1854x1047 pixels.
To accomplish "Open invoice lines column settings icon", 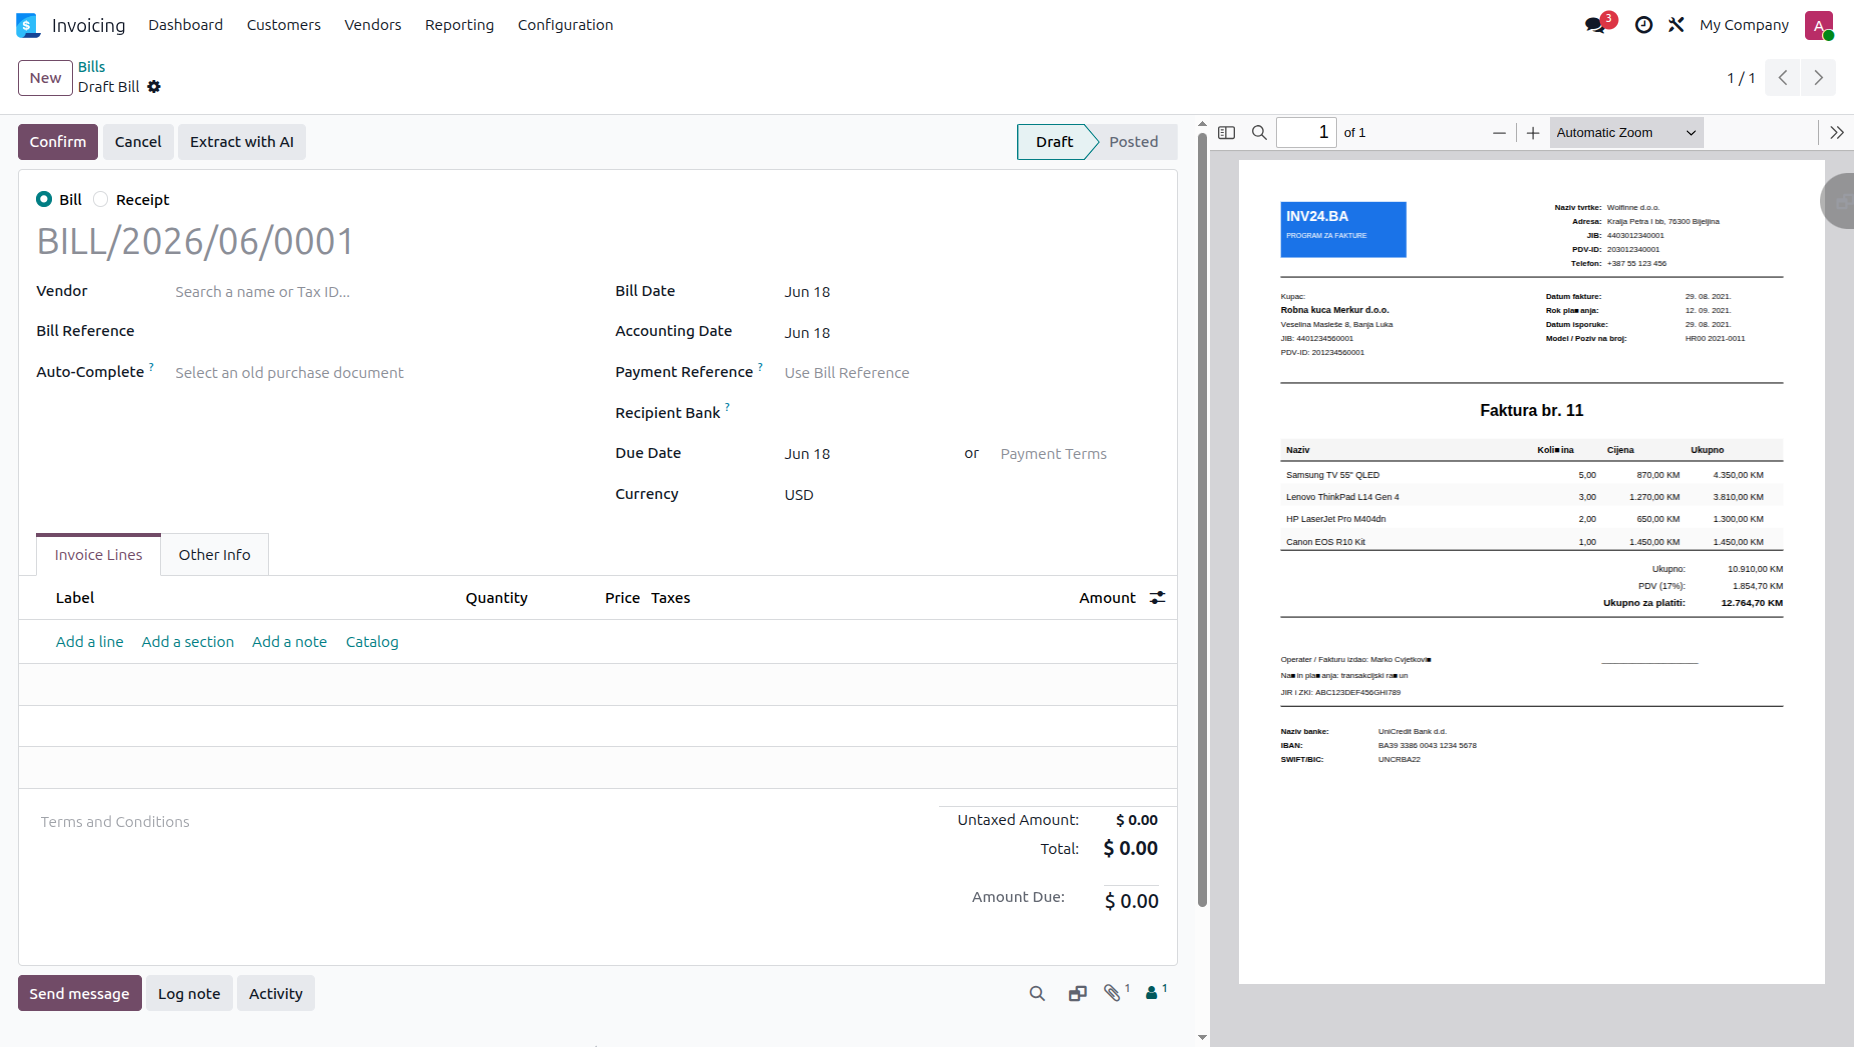I will pos(1158,598).
